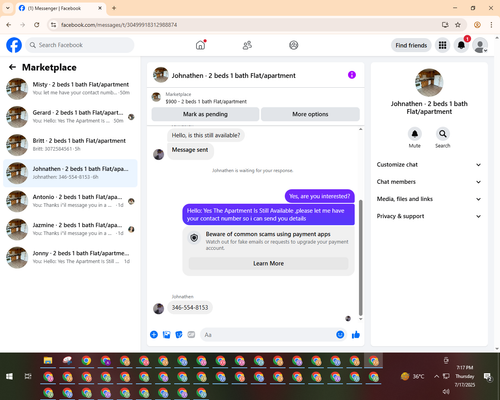Open install app icon in address bar
500x400 pixels.
click(x=445, y=25)
